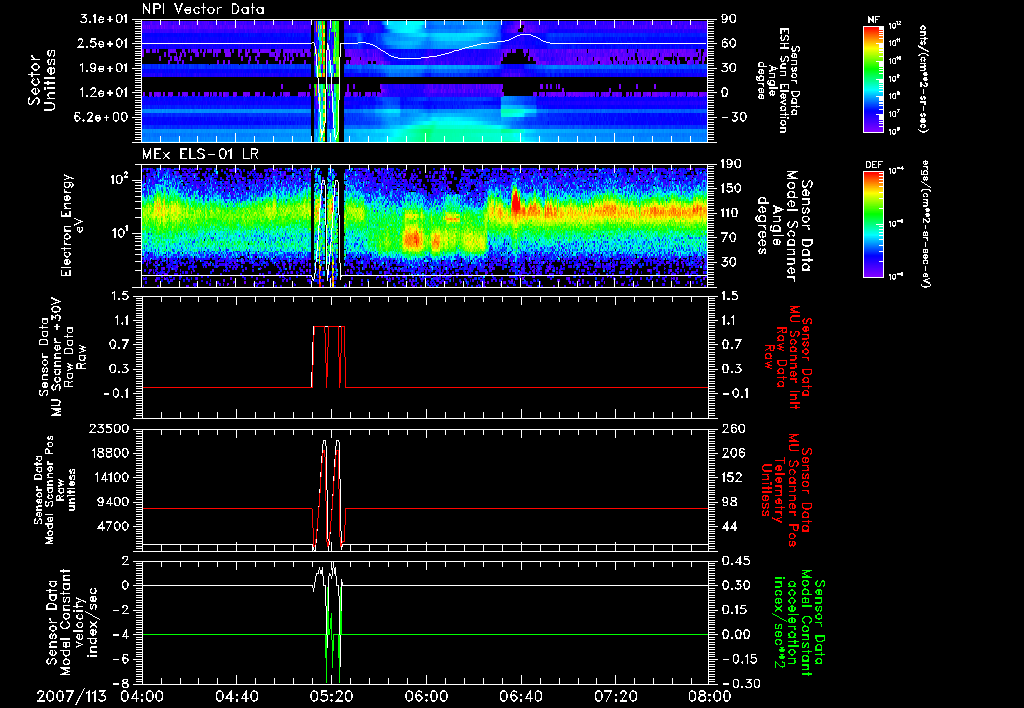1024x708 pixels.
Task: Click the 190 scanner angle tick label
Action: point(732,164)
